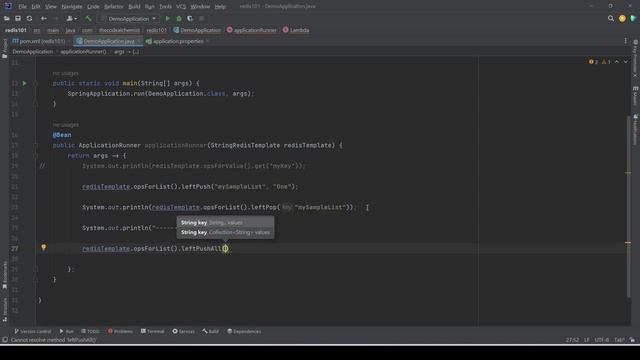
Task: Build project with the green hammer icon
Action: click(x=88, y=18)
